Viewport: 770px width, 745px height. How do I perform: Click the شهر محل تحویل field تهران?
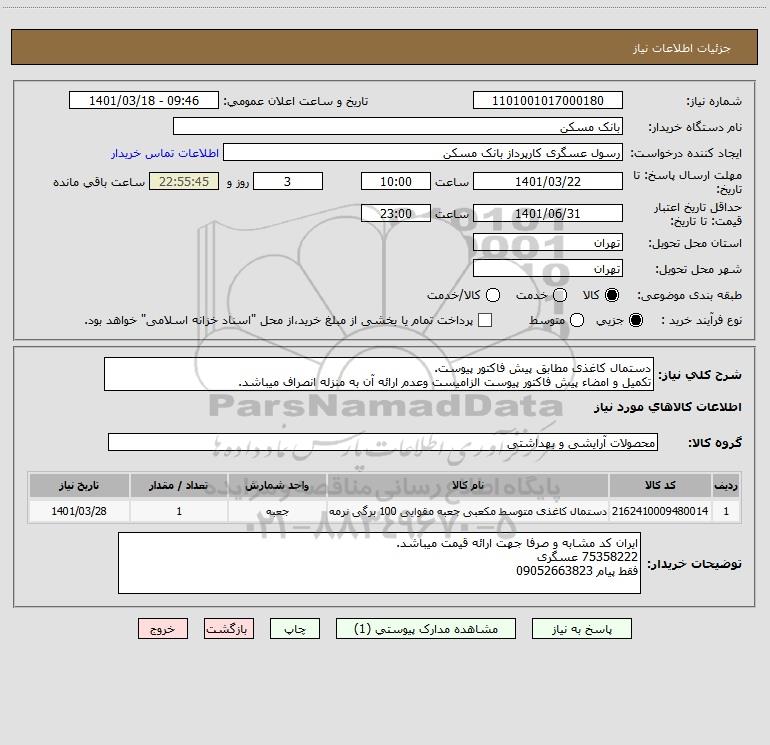click(548, 268)
